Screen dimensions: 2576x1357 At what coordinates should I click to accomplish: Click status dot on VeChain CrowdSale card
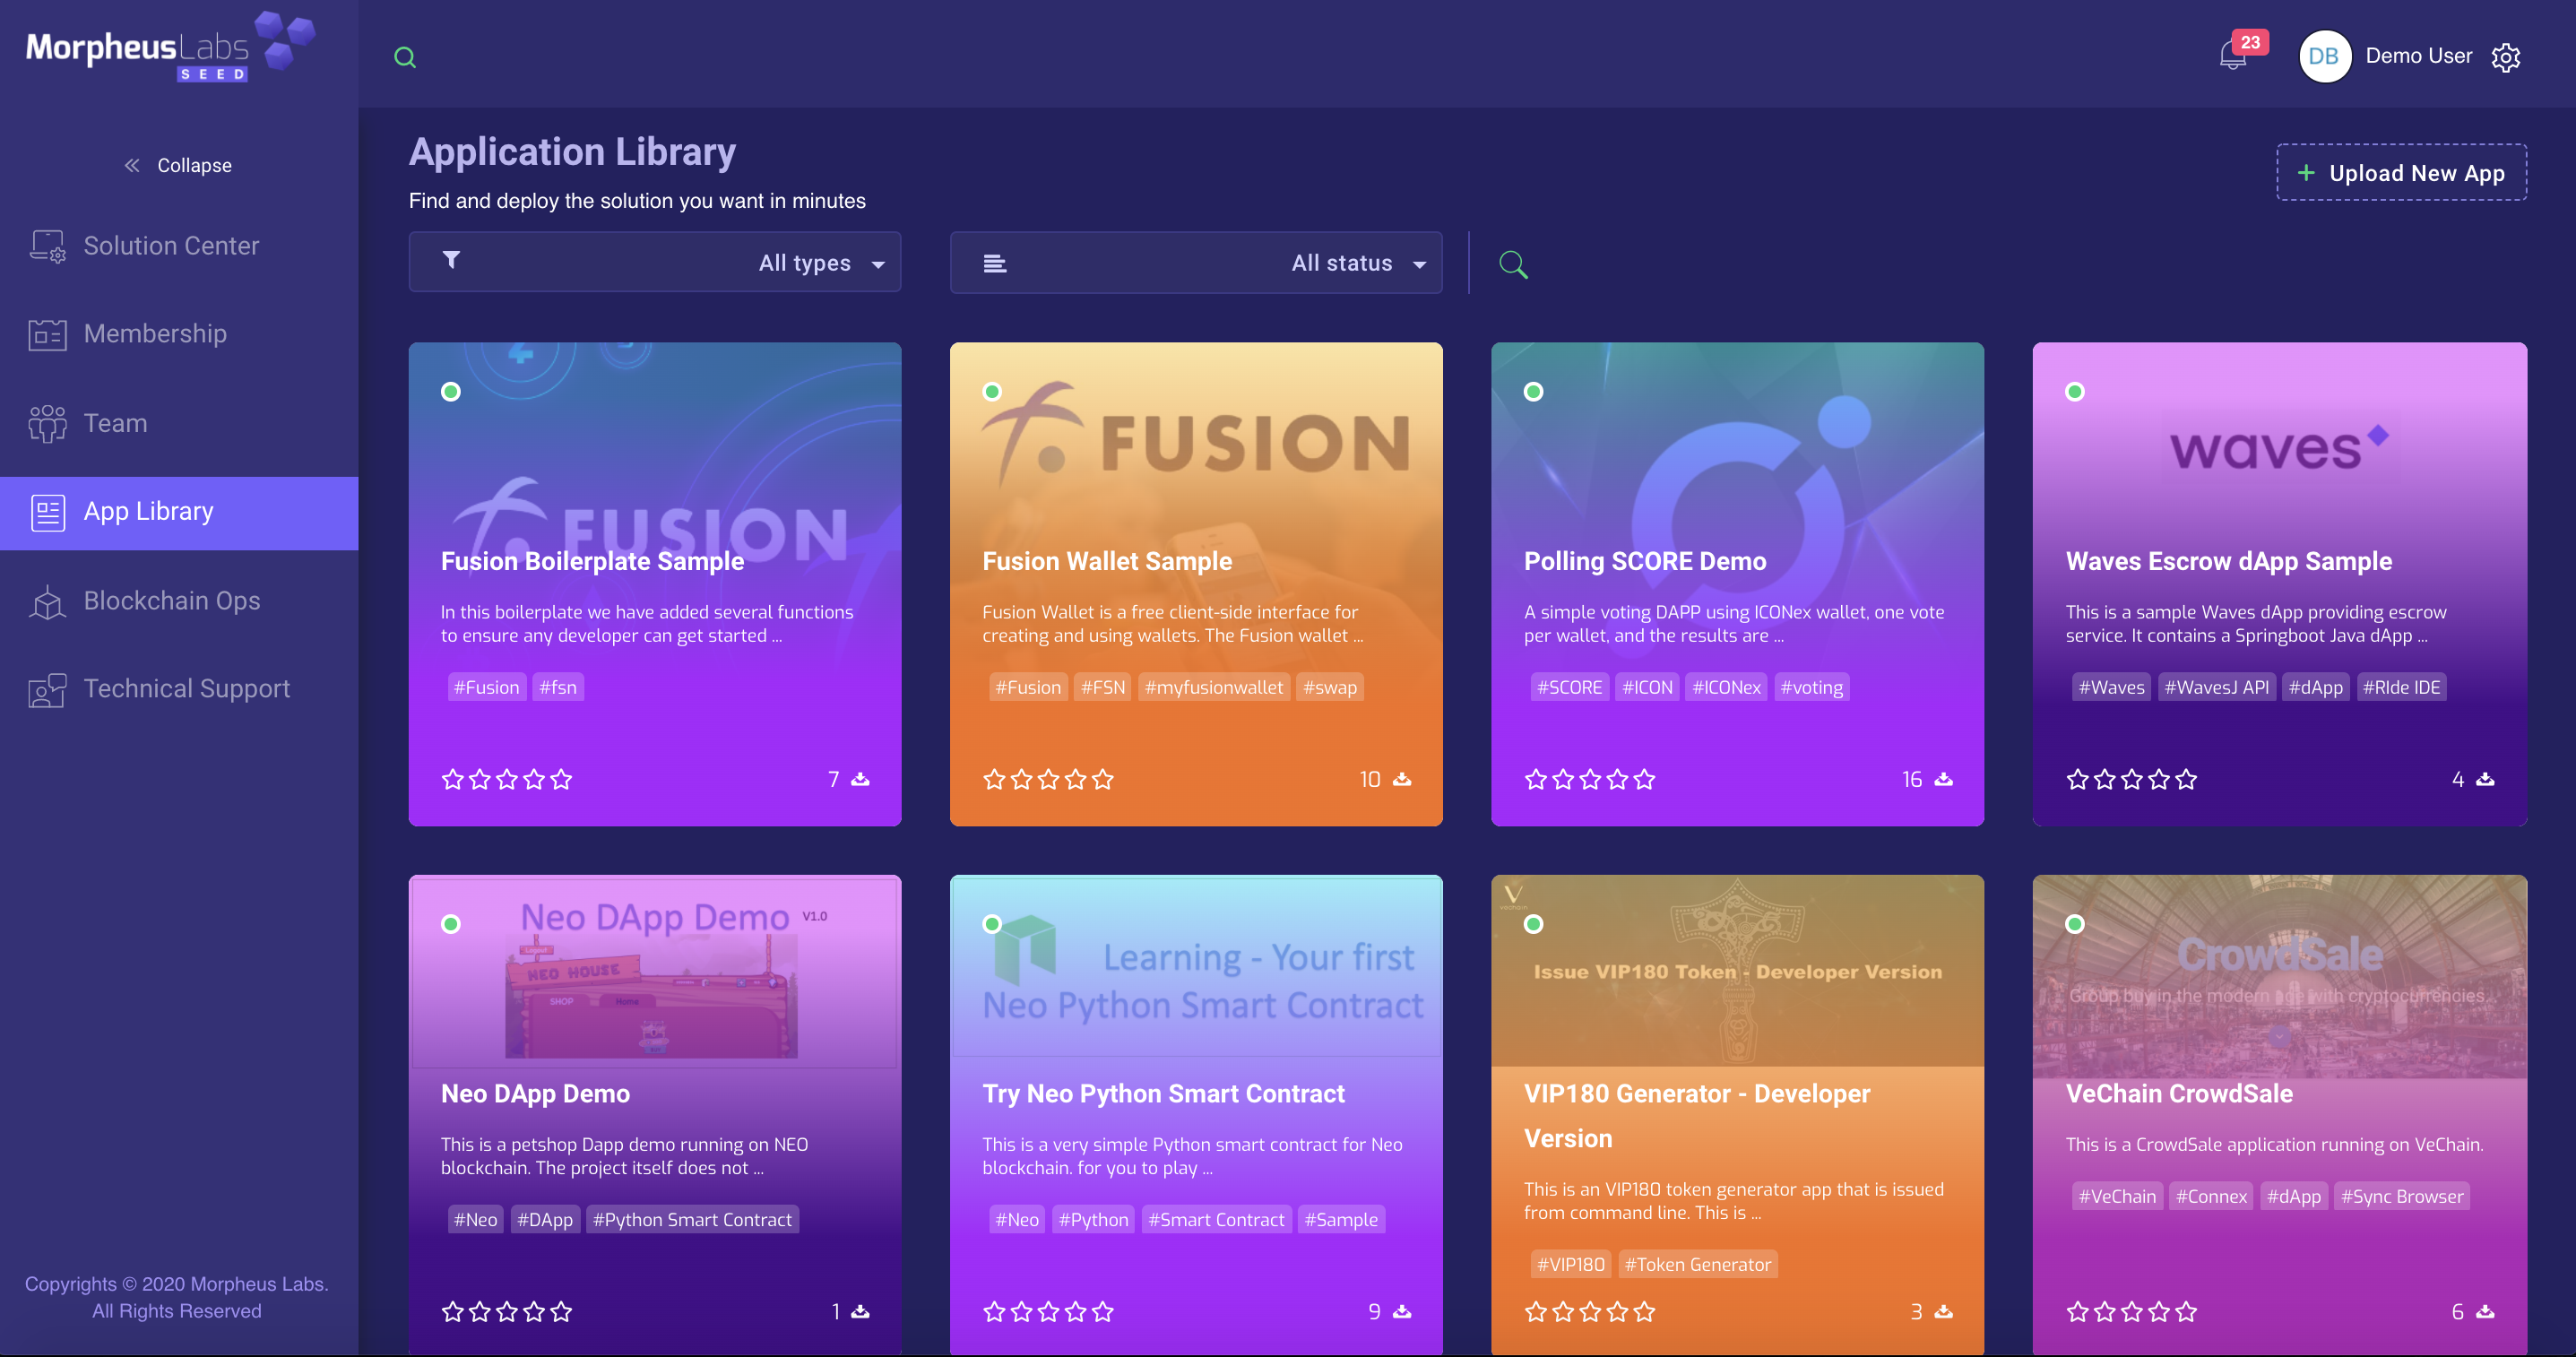click(x=2075, y=924)
